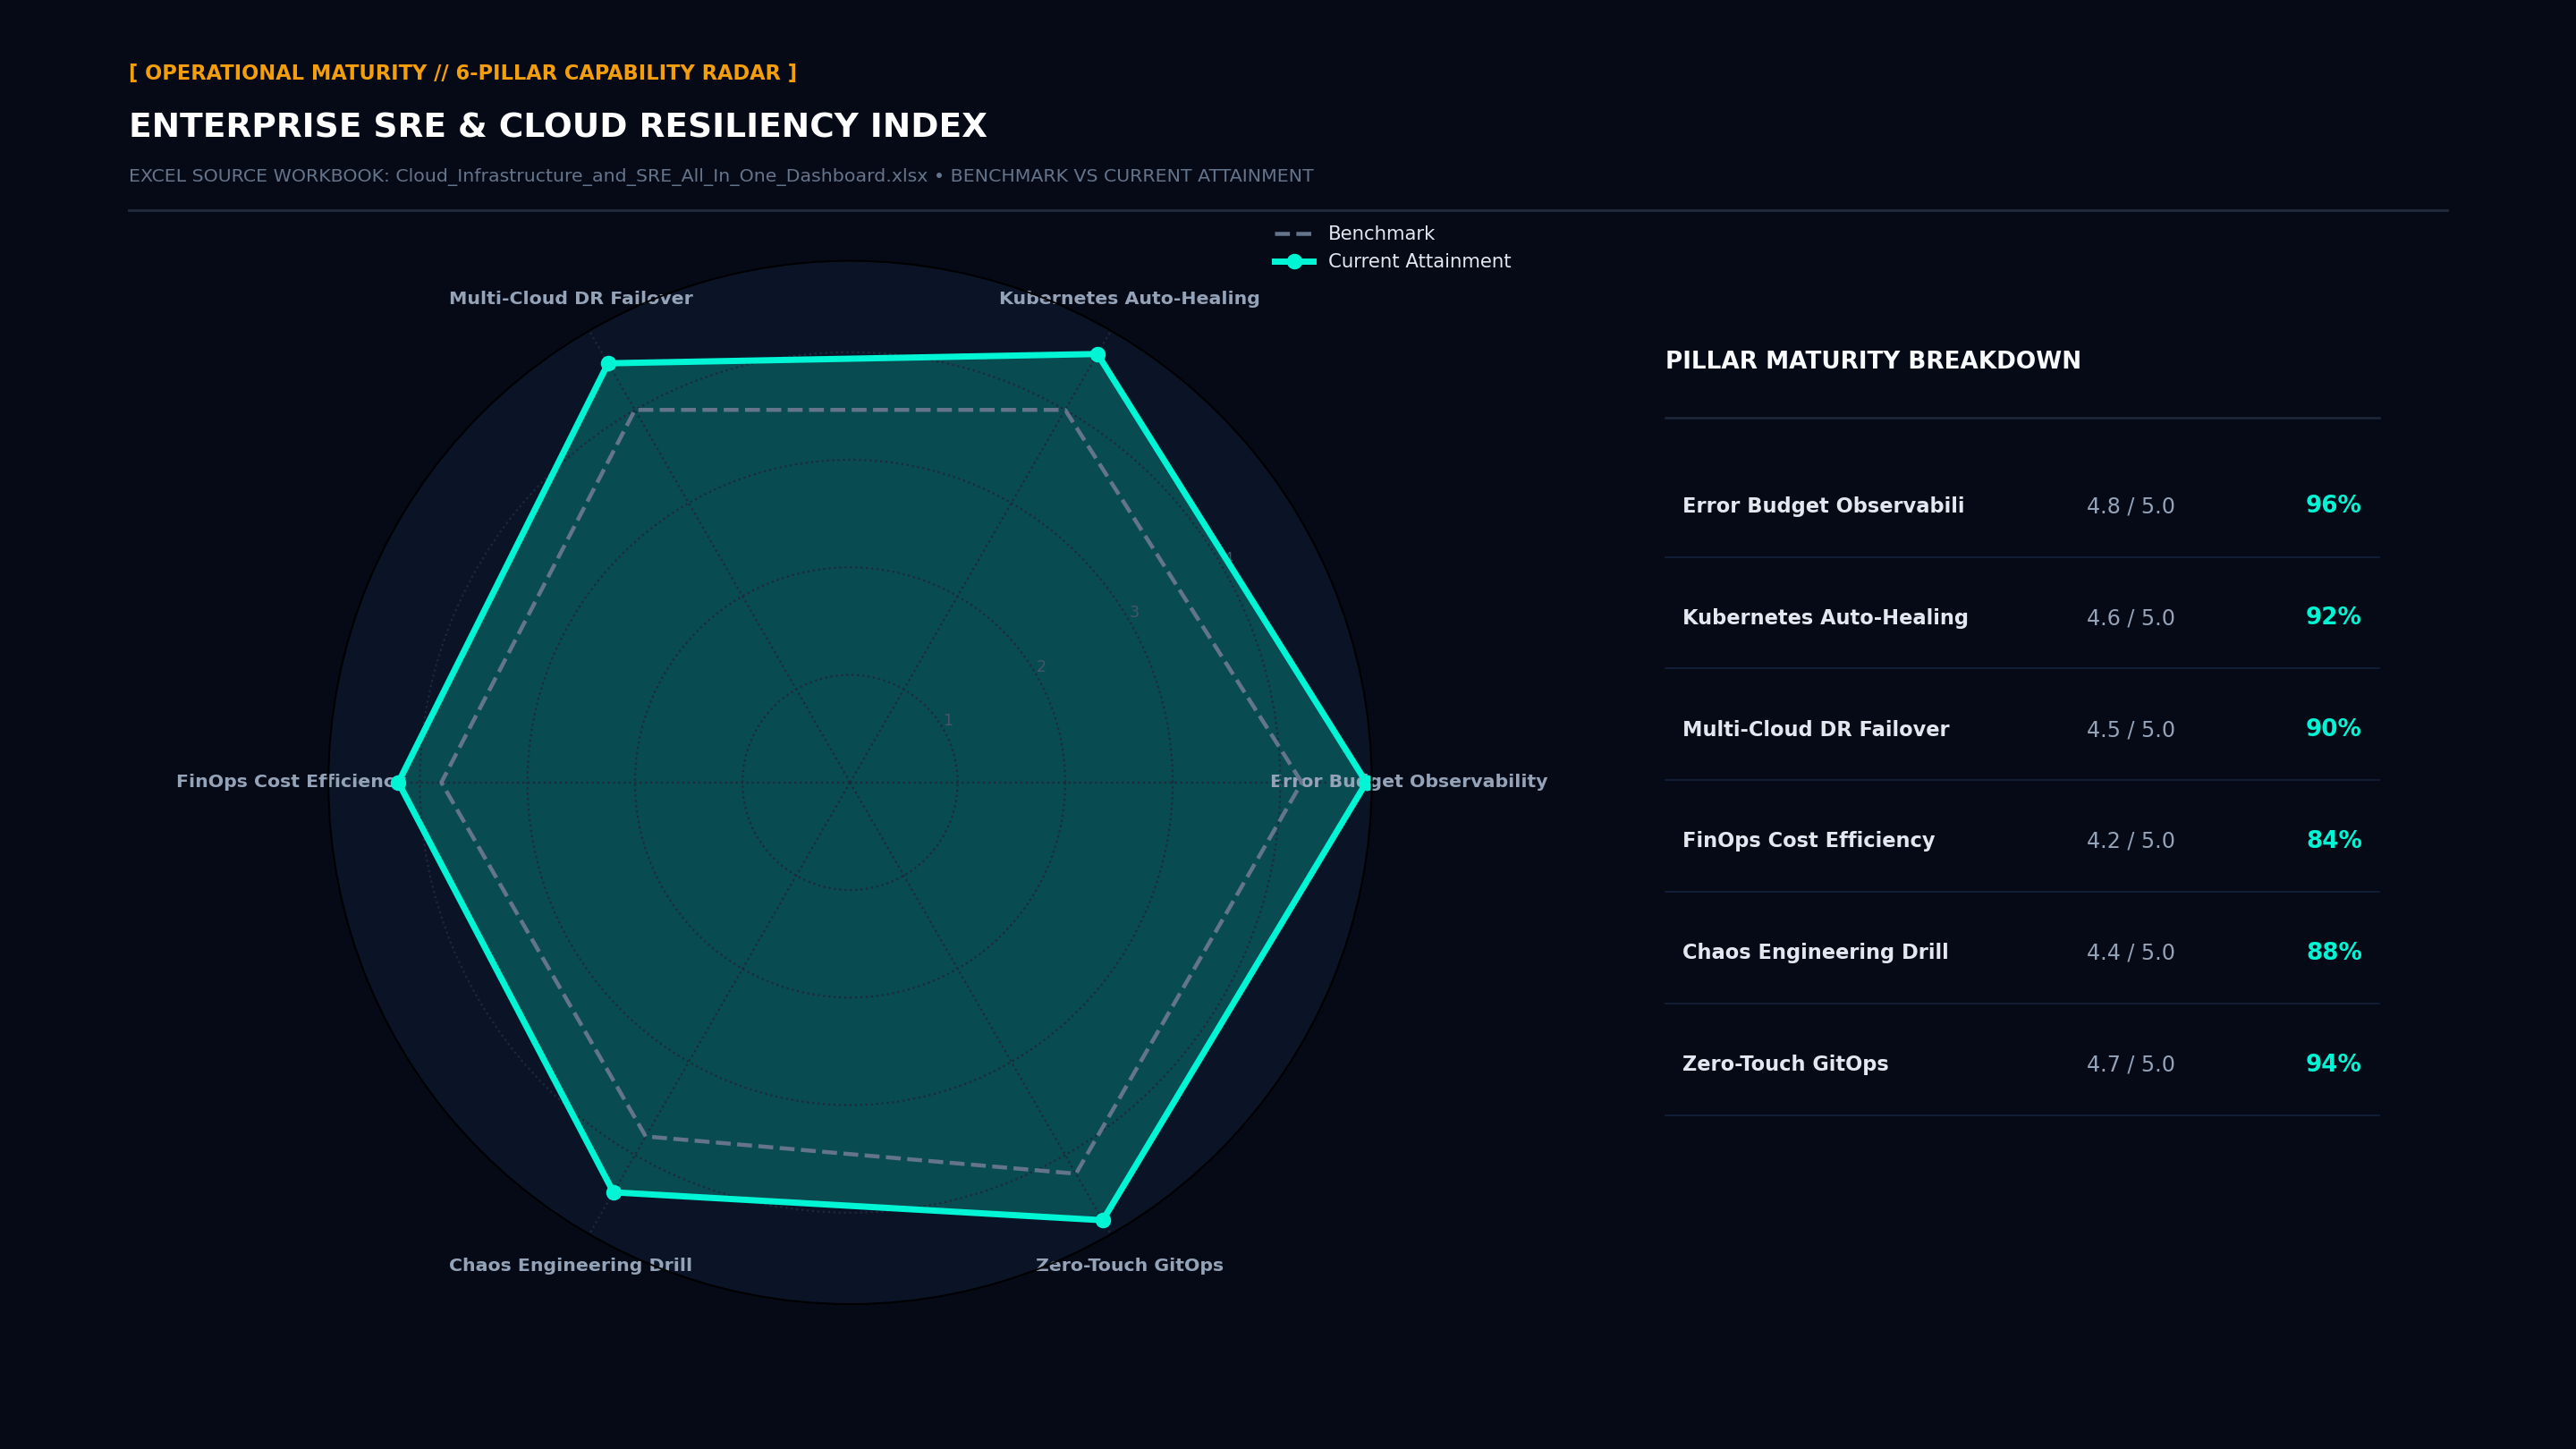Viewport: 2576px width, 1449px height.
Task: Click the Current Attainment cyan legend swatch
Action: point(1294,262)
